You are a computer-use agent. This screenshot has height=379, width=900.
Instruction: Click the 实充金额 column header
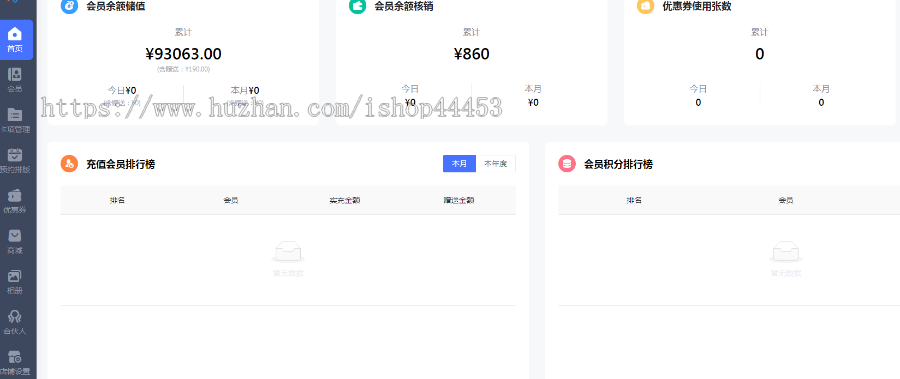(x=344, y=200)
